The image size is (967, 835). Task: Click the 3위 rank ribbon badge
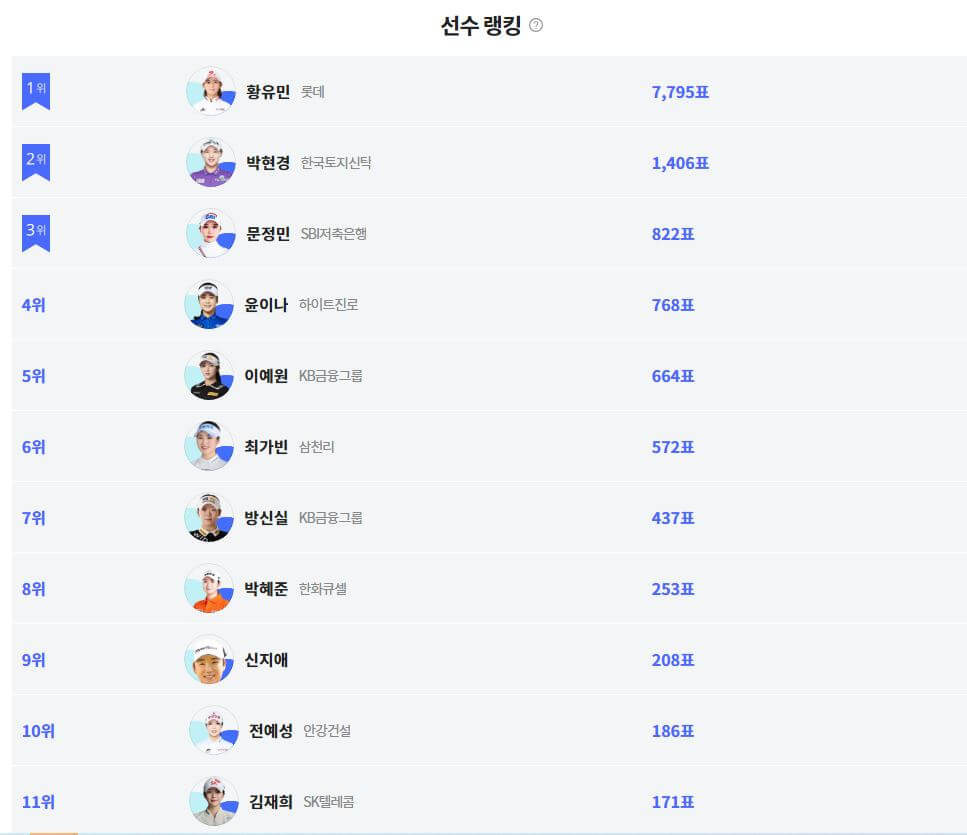(35, 232)
